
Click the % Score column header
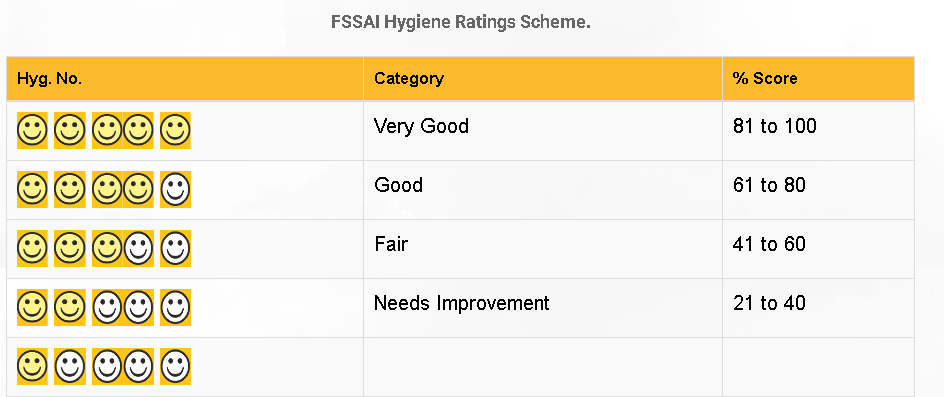[x=818, y=78]
